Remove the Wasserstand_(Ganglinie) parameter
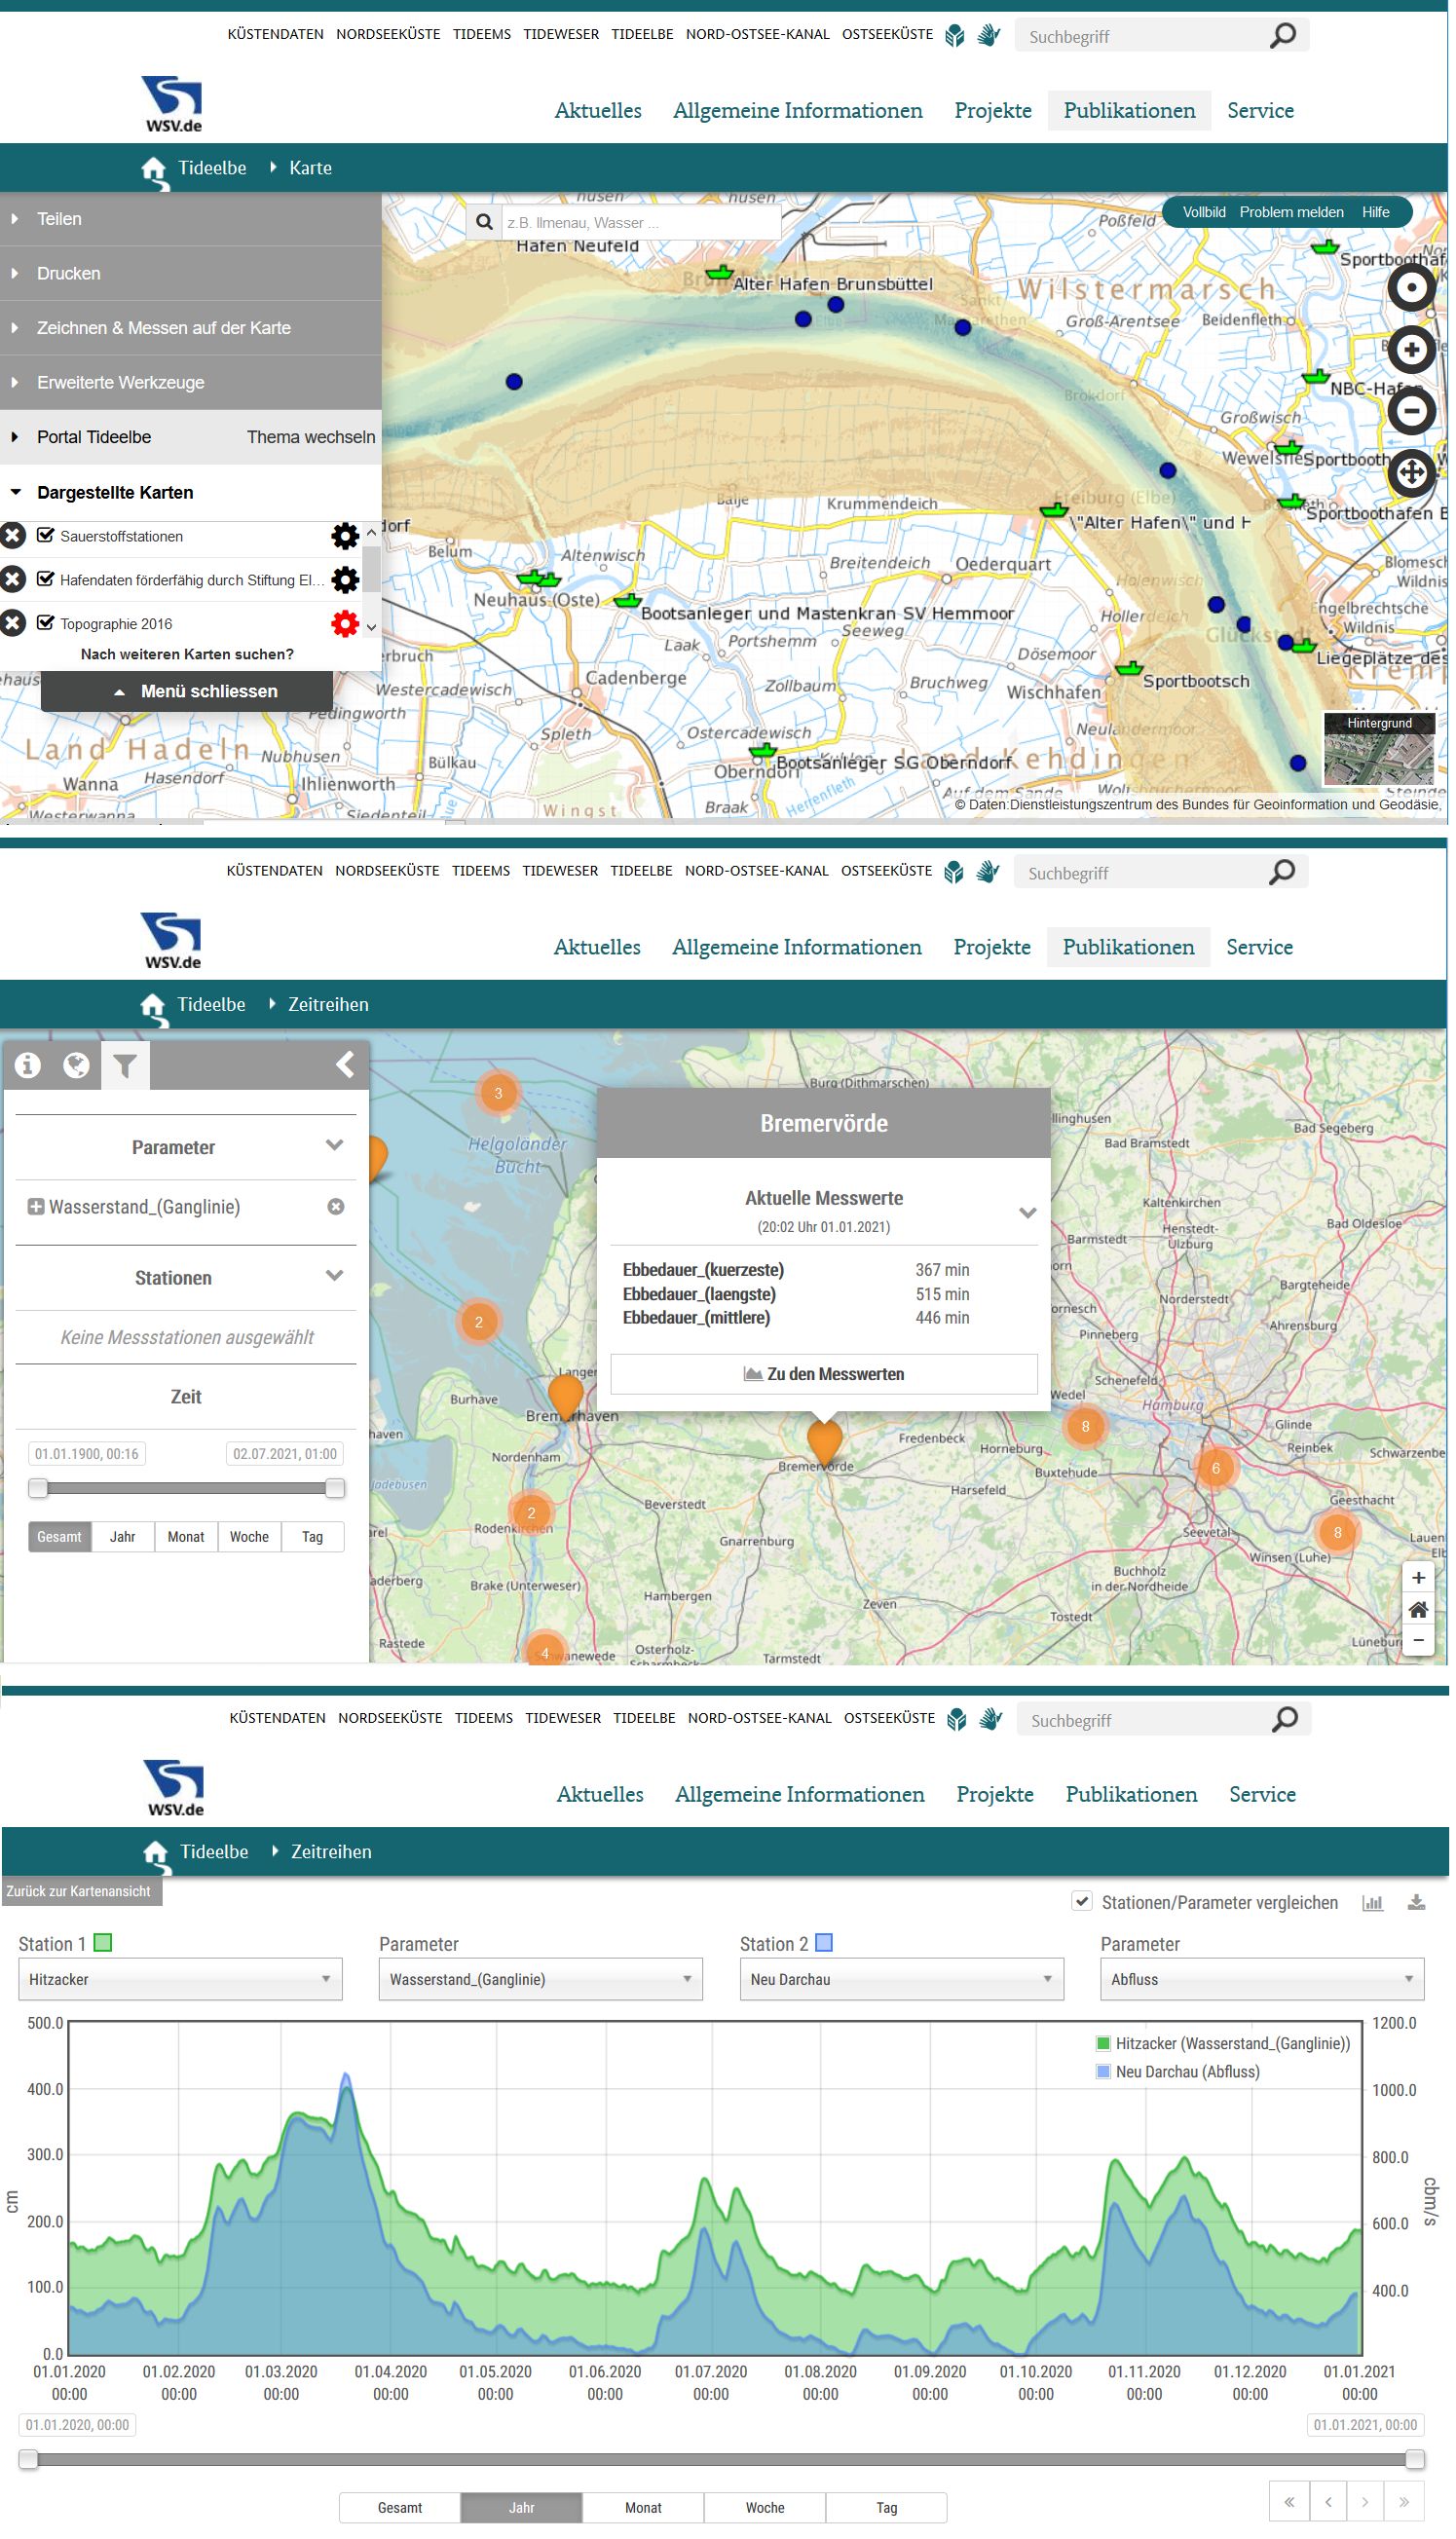Image resolution: width=1456 pixels, height=2539 pixels. point(336,1209)
